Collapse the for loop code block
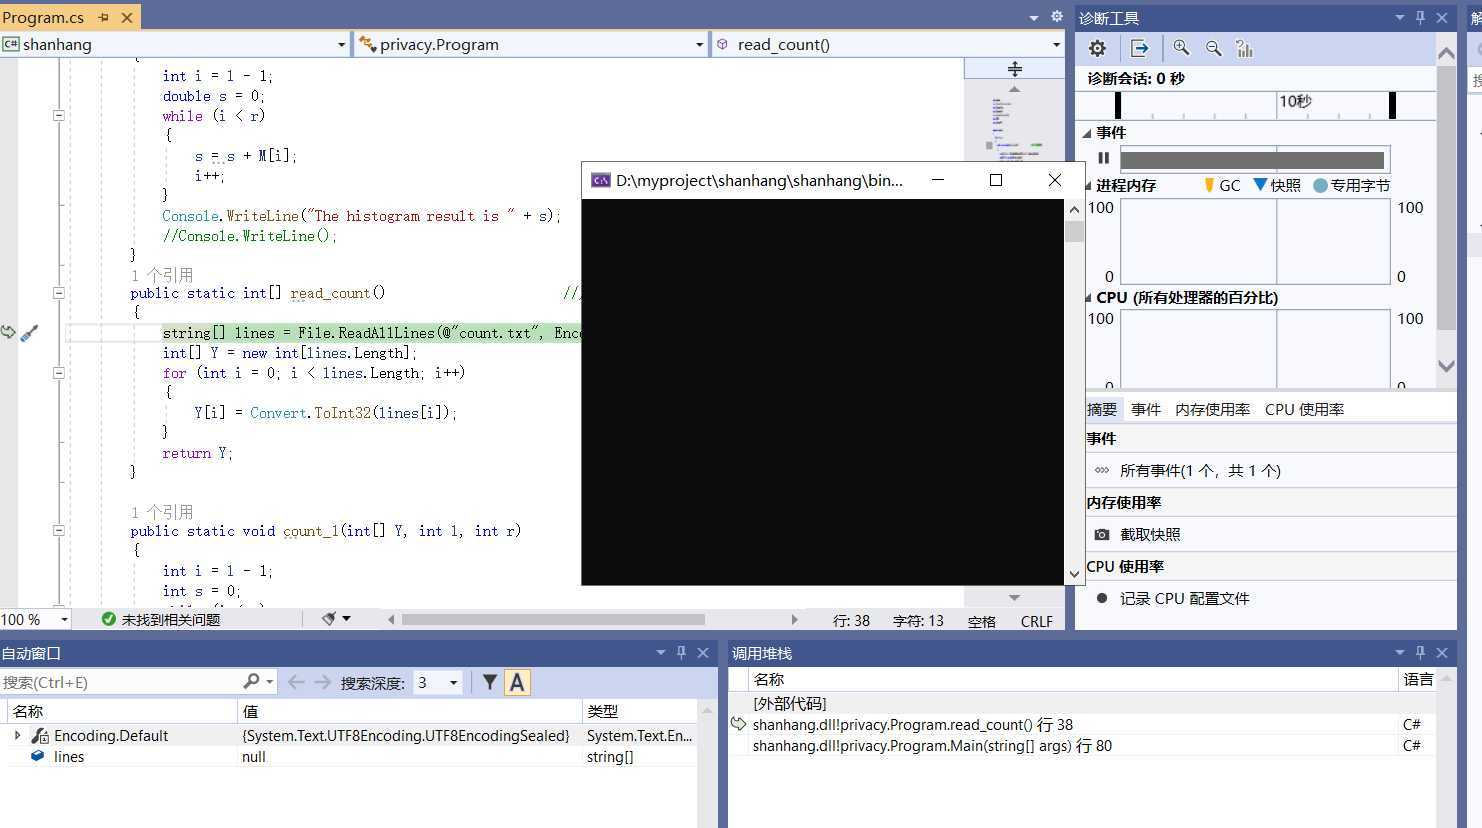Viewport: 1482px width, 828px height. click(58, 372)
